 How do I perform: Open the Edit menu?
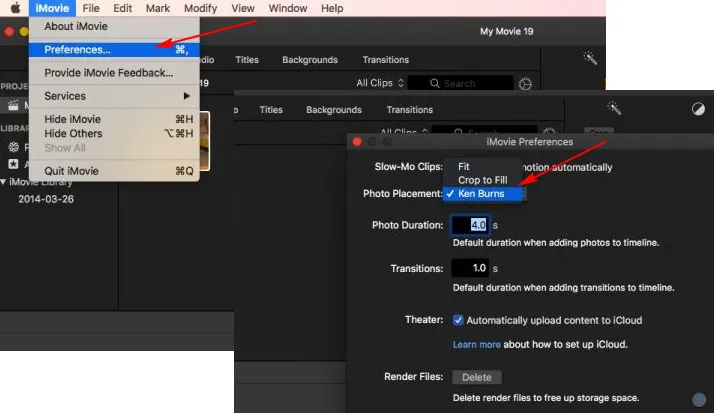123,8
